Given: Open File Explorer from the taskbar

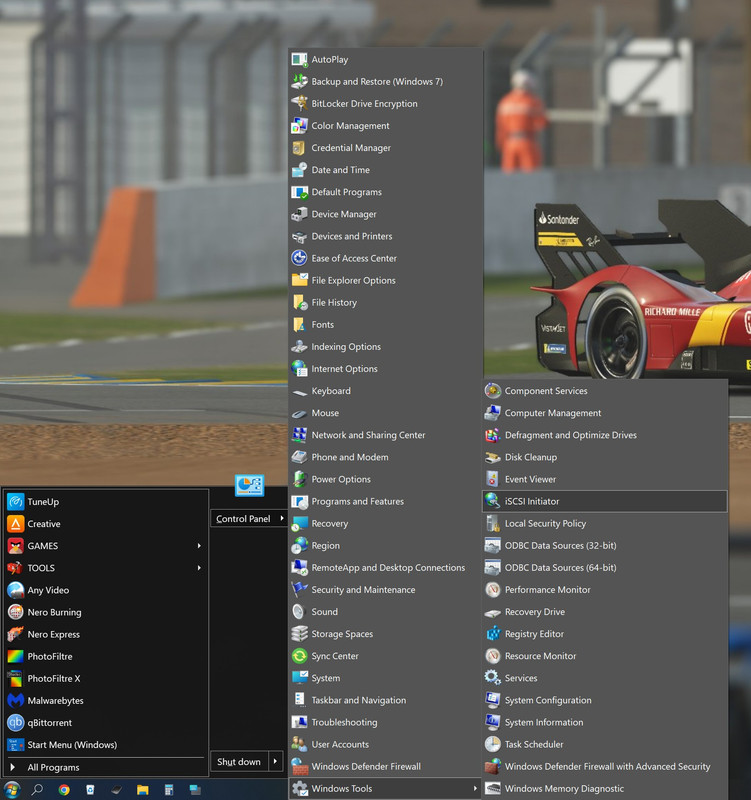Looking at the screenshot, I should 143,790.
